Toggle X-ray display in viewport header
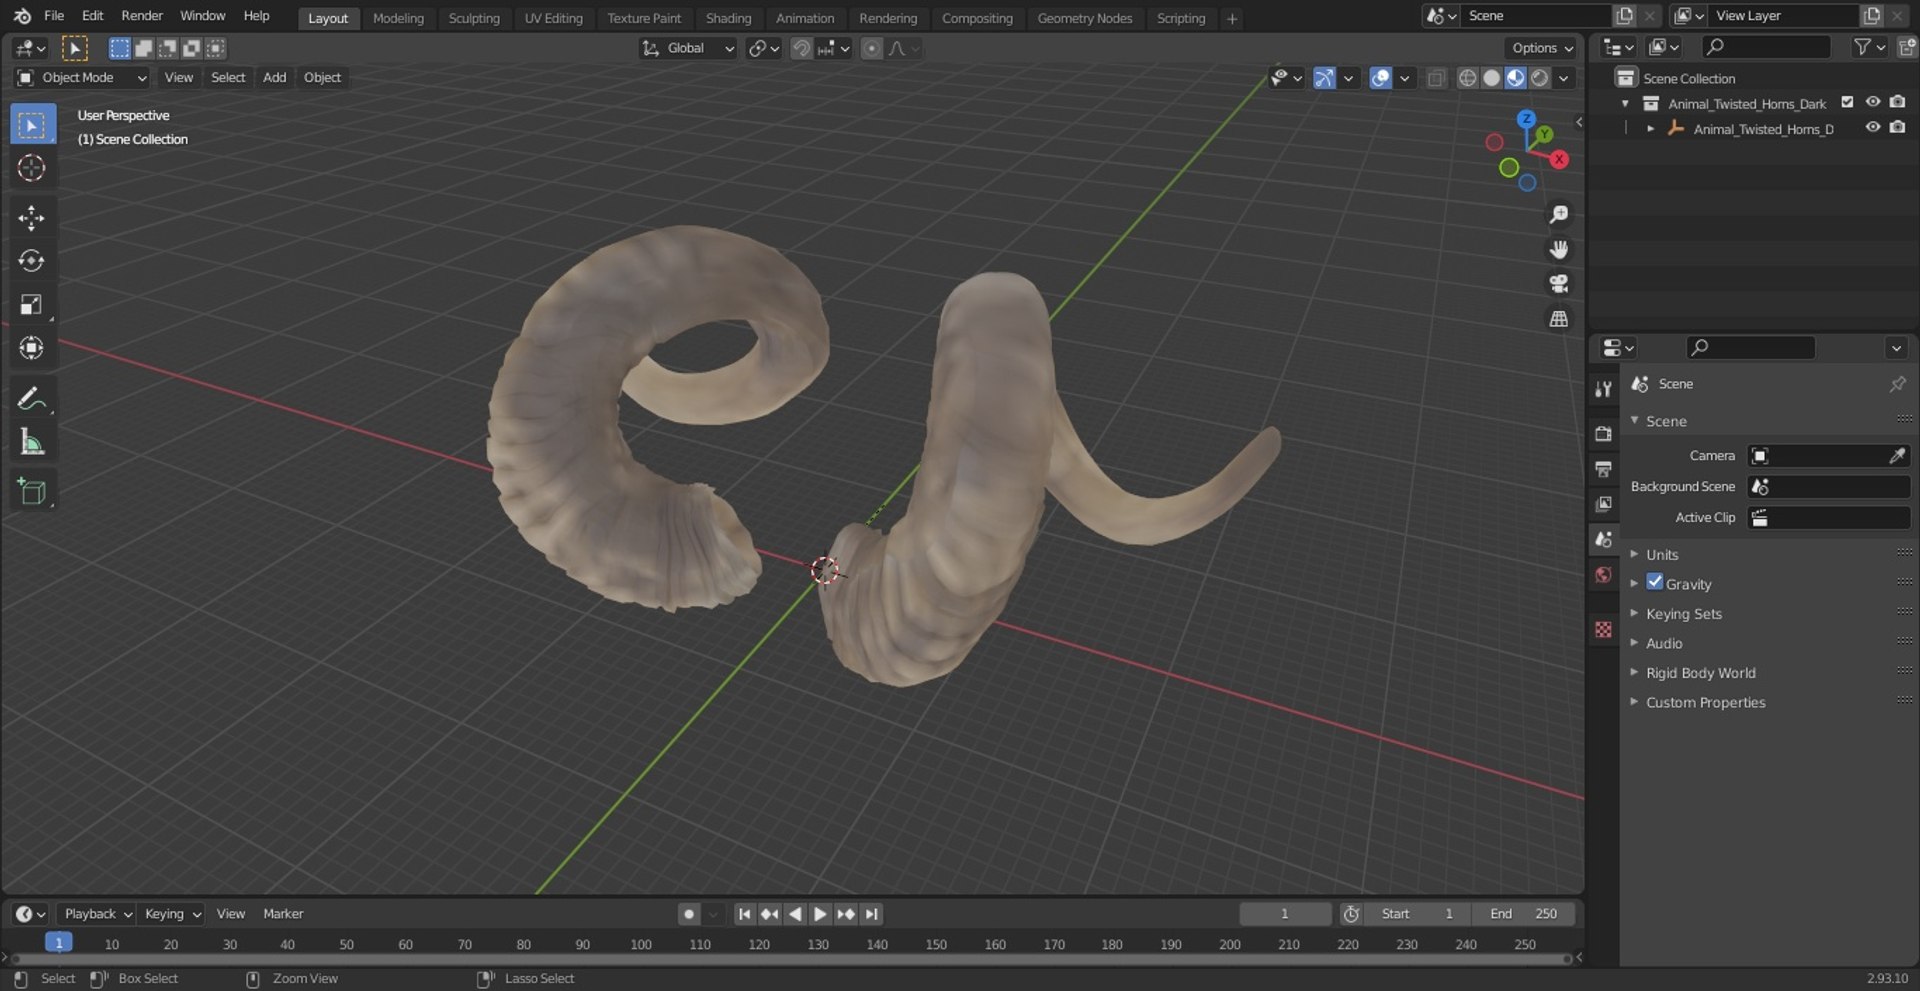Image resolution: width=1920 pixels, height=991 pixels. [1436, 78]
